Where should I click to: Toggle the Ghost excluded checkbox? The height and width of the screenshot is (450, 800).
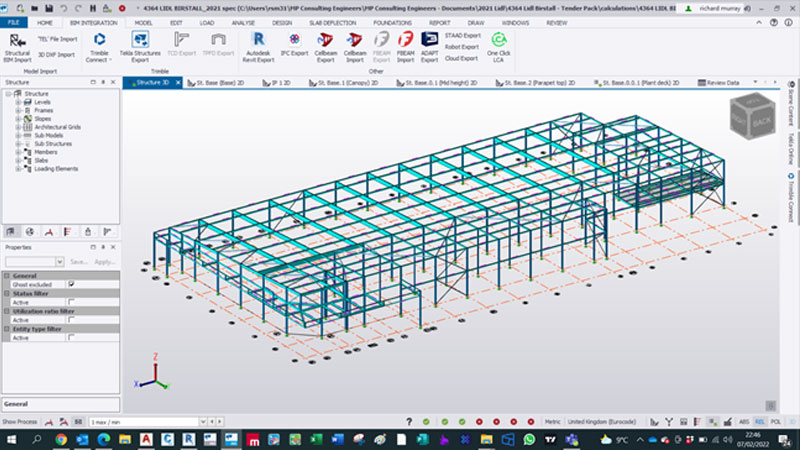pos(71,284)
